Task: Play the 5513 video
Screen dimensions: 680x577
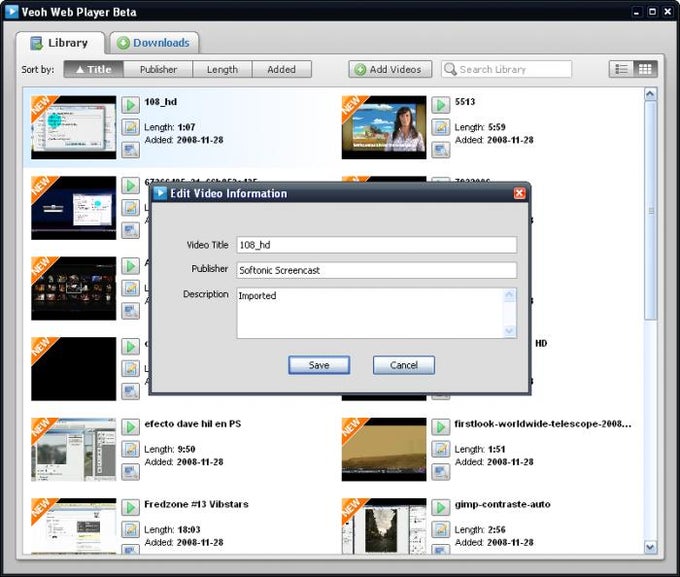Action: pyautogui.click(x=441, y=105)
